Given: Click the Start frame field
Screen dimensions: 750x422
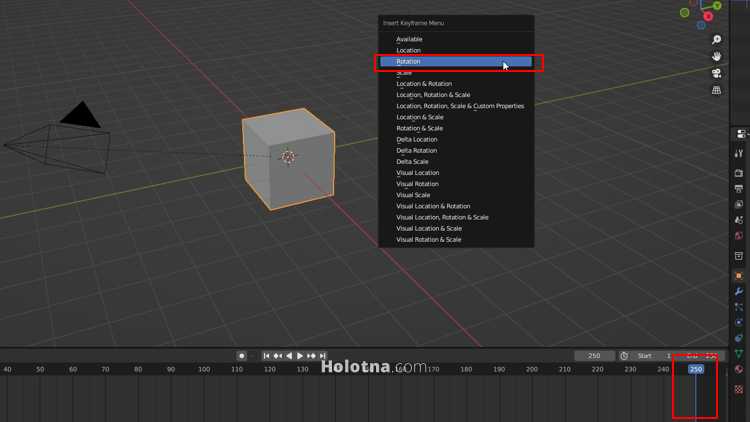Looking at the screenshot, I should click(652, 356).
